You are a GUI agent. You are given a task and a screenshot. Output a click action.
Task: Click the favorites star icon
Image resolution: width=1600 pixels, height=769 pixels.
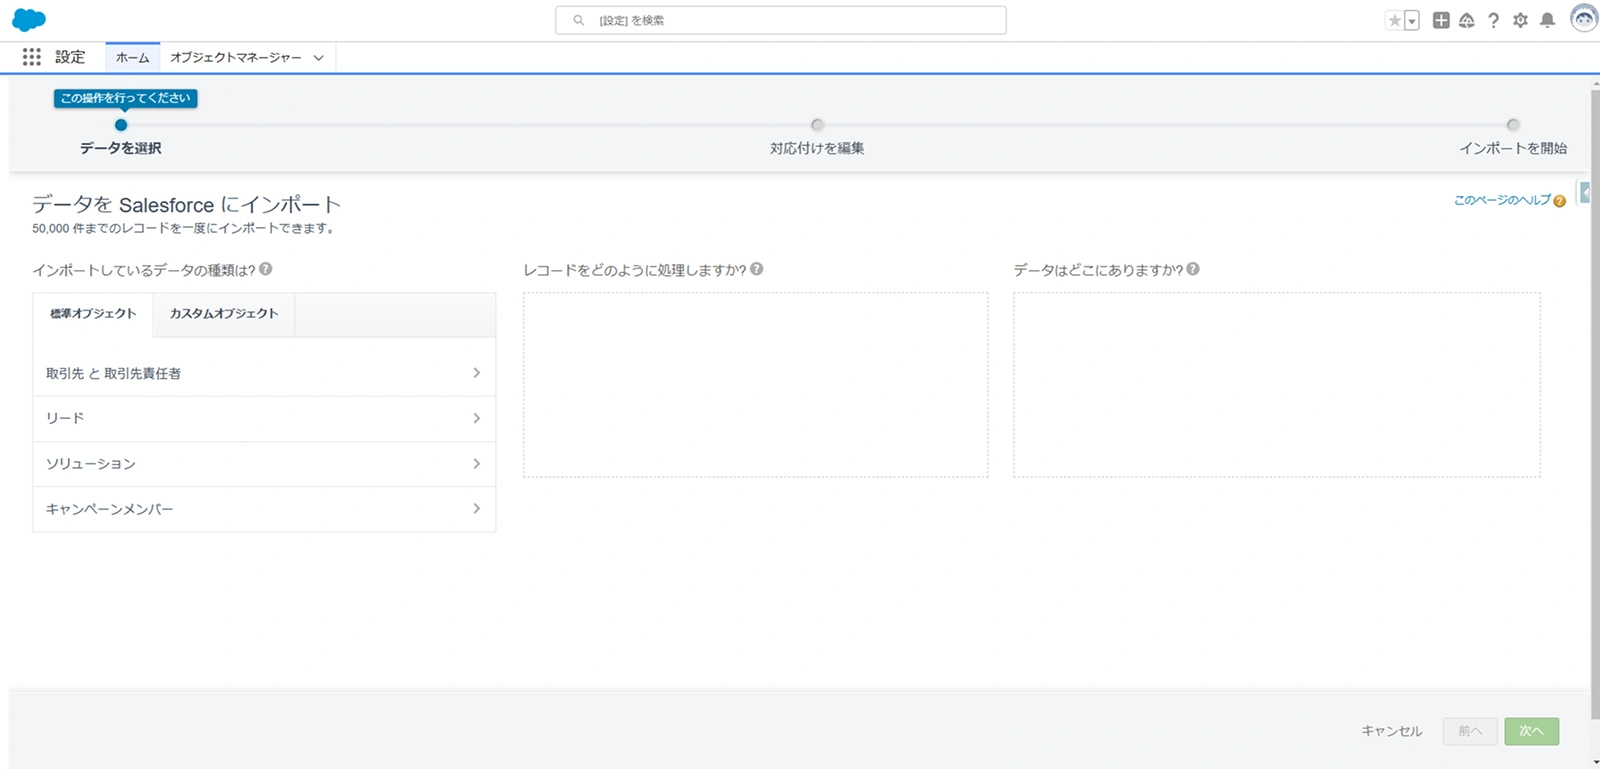1394,20
